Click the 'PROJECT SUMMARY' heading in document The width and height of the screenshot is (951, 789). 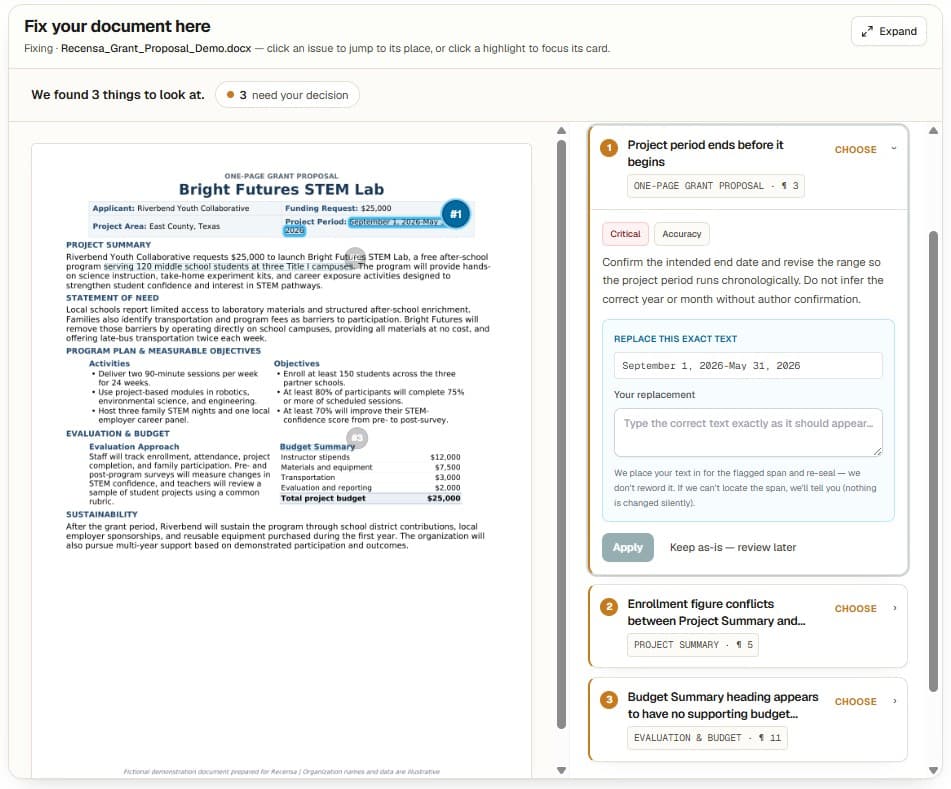click(x=109, y=244)
